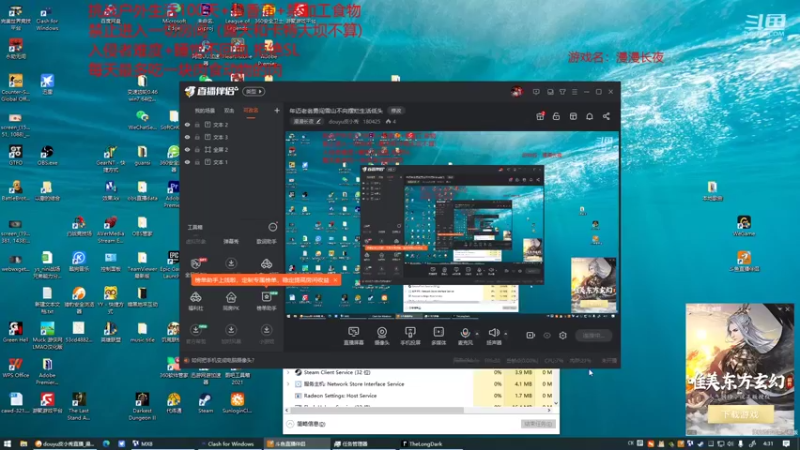Click 修改 to edit stream title
Screen dimensions: 800x450
(x=396, y=111)
